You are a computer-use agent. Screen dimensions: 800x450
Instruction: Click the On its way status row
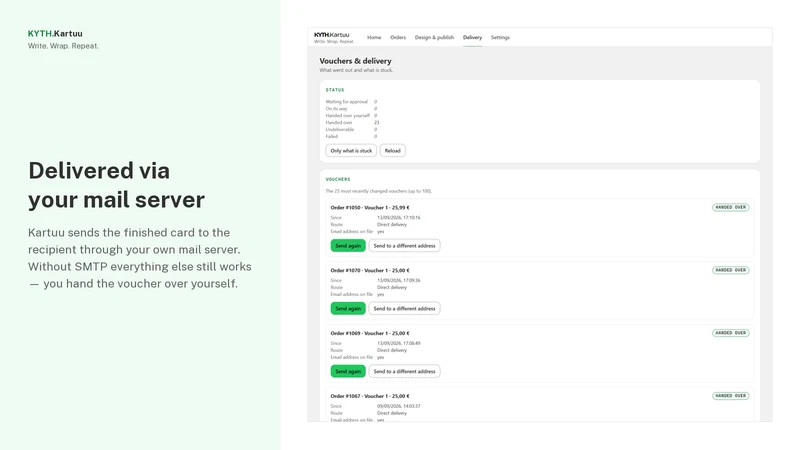pyautogui.click(x=352, y=109)
